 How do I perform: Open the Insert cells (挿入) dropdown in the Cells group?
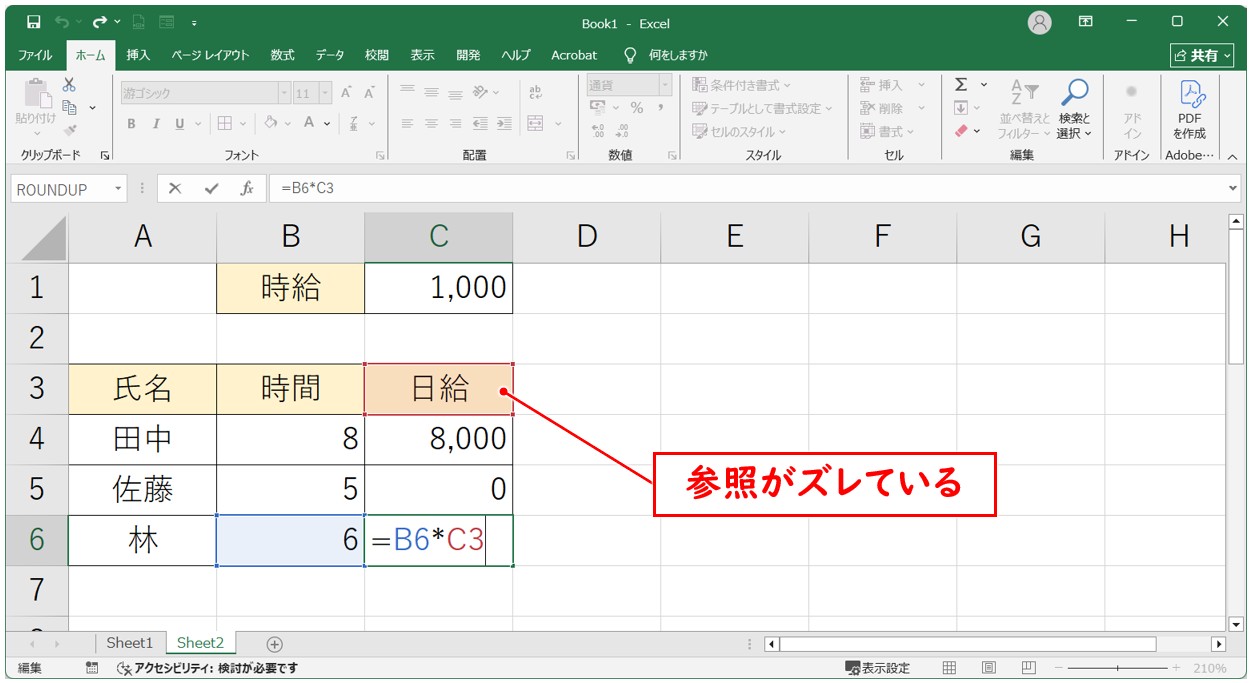pos(892,85)
